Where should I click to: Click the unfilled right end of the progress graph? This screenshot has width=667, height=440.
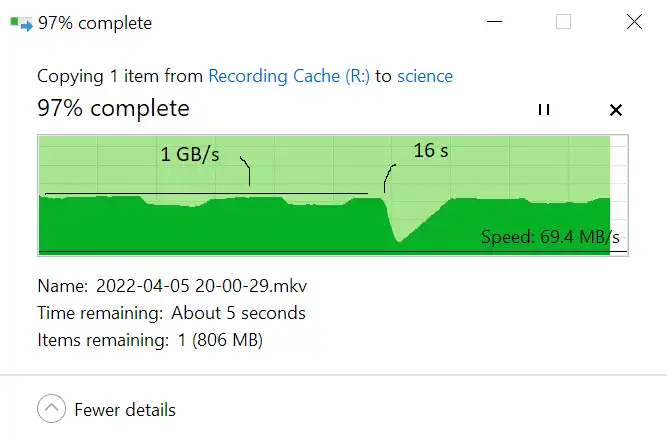pyautogui.click(x=619, y=194)
